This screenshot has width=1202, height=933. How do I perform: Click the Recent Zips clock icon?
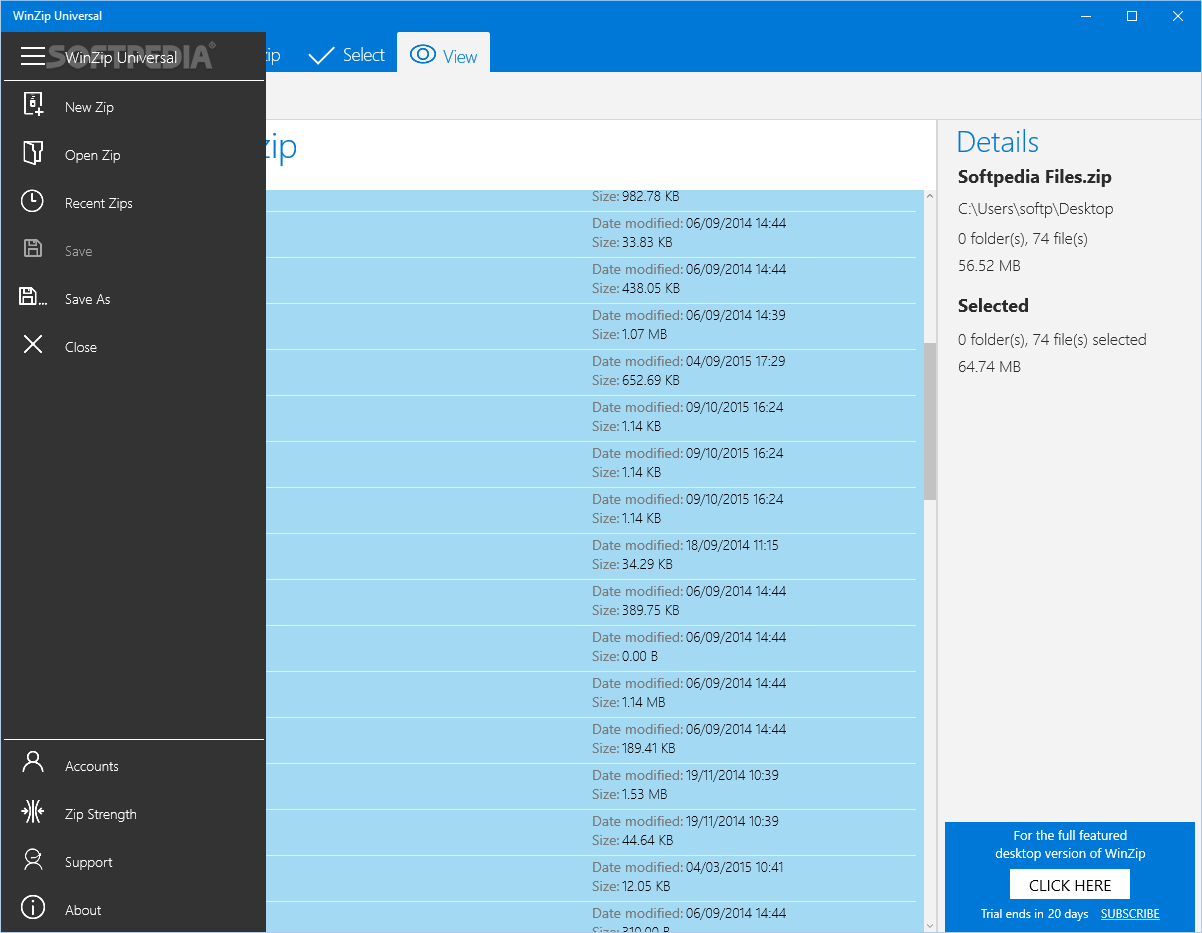[x=33, y=201]
